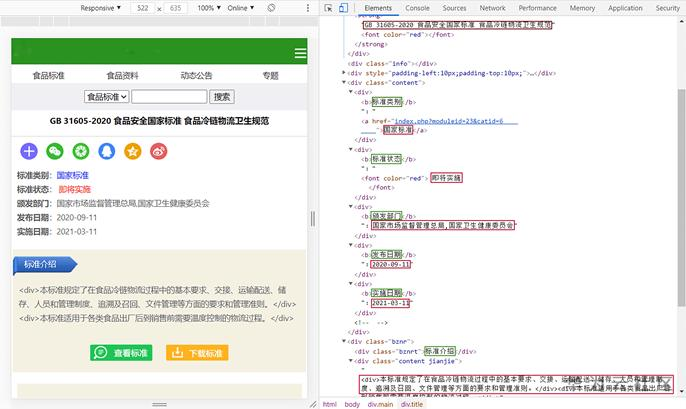This screenshot has height=409, width=686.
Task: Switch to the Memory tab
Action: click(x=582, y=8)
